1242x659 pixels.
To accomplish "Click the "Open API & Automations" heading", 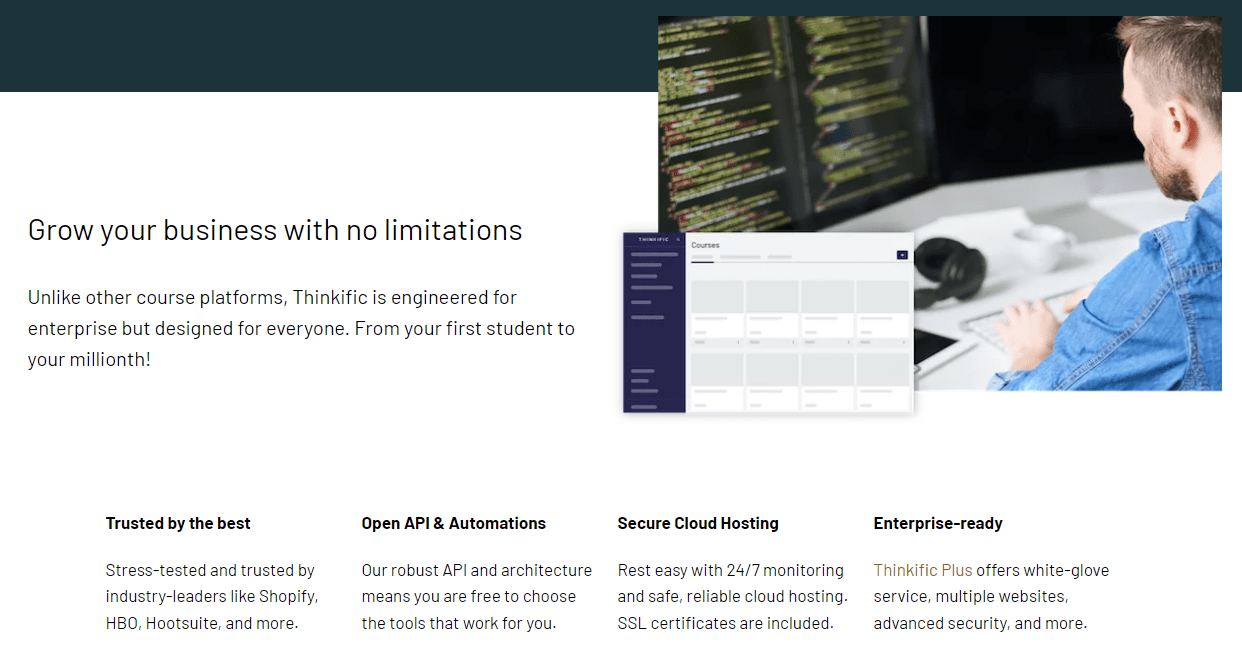I will pos(454,523).
